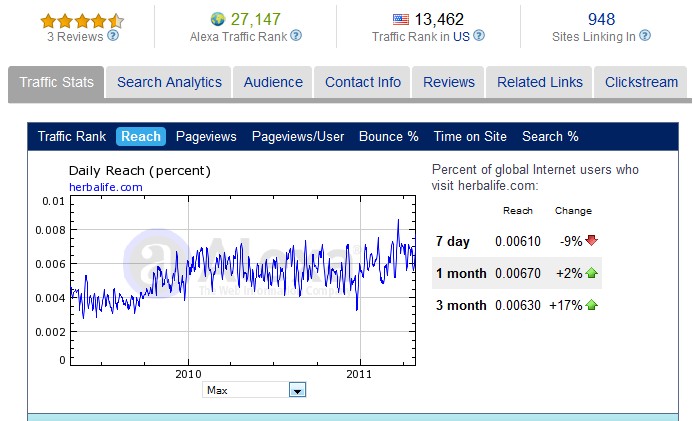Click the 3 month row label

pyautogui.click(x=461, y=305)
